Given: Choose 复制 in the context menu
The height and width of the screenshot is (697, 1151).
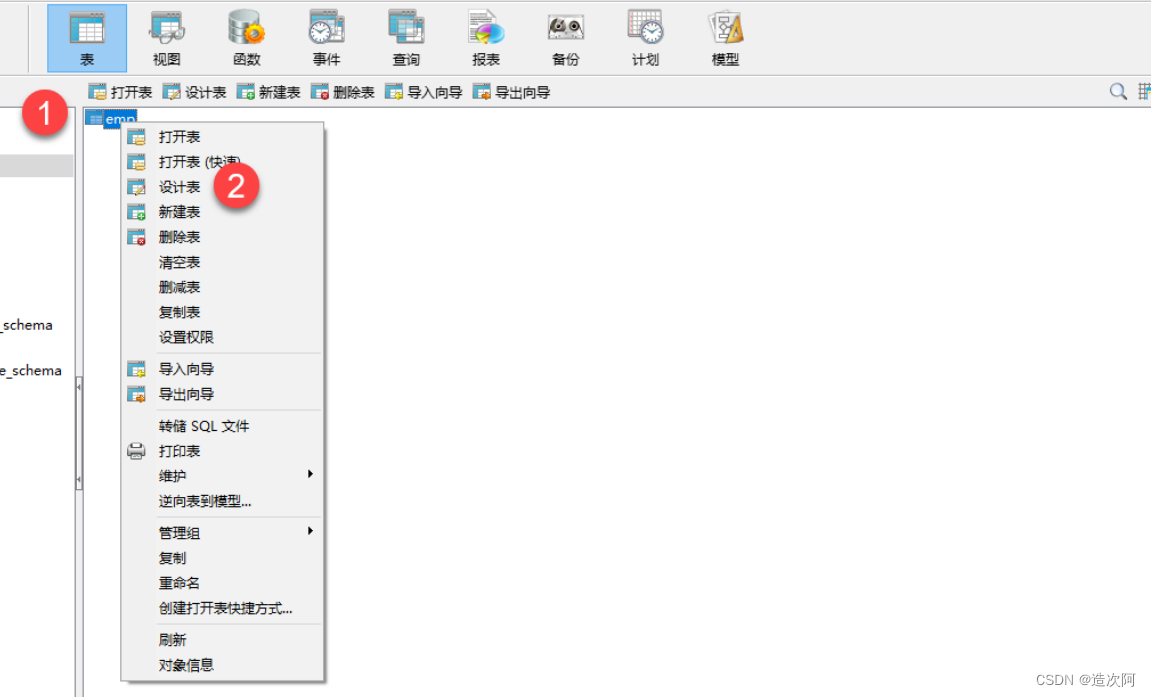Looking at the screenshot, I should [222, 558].
